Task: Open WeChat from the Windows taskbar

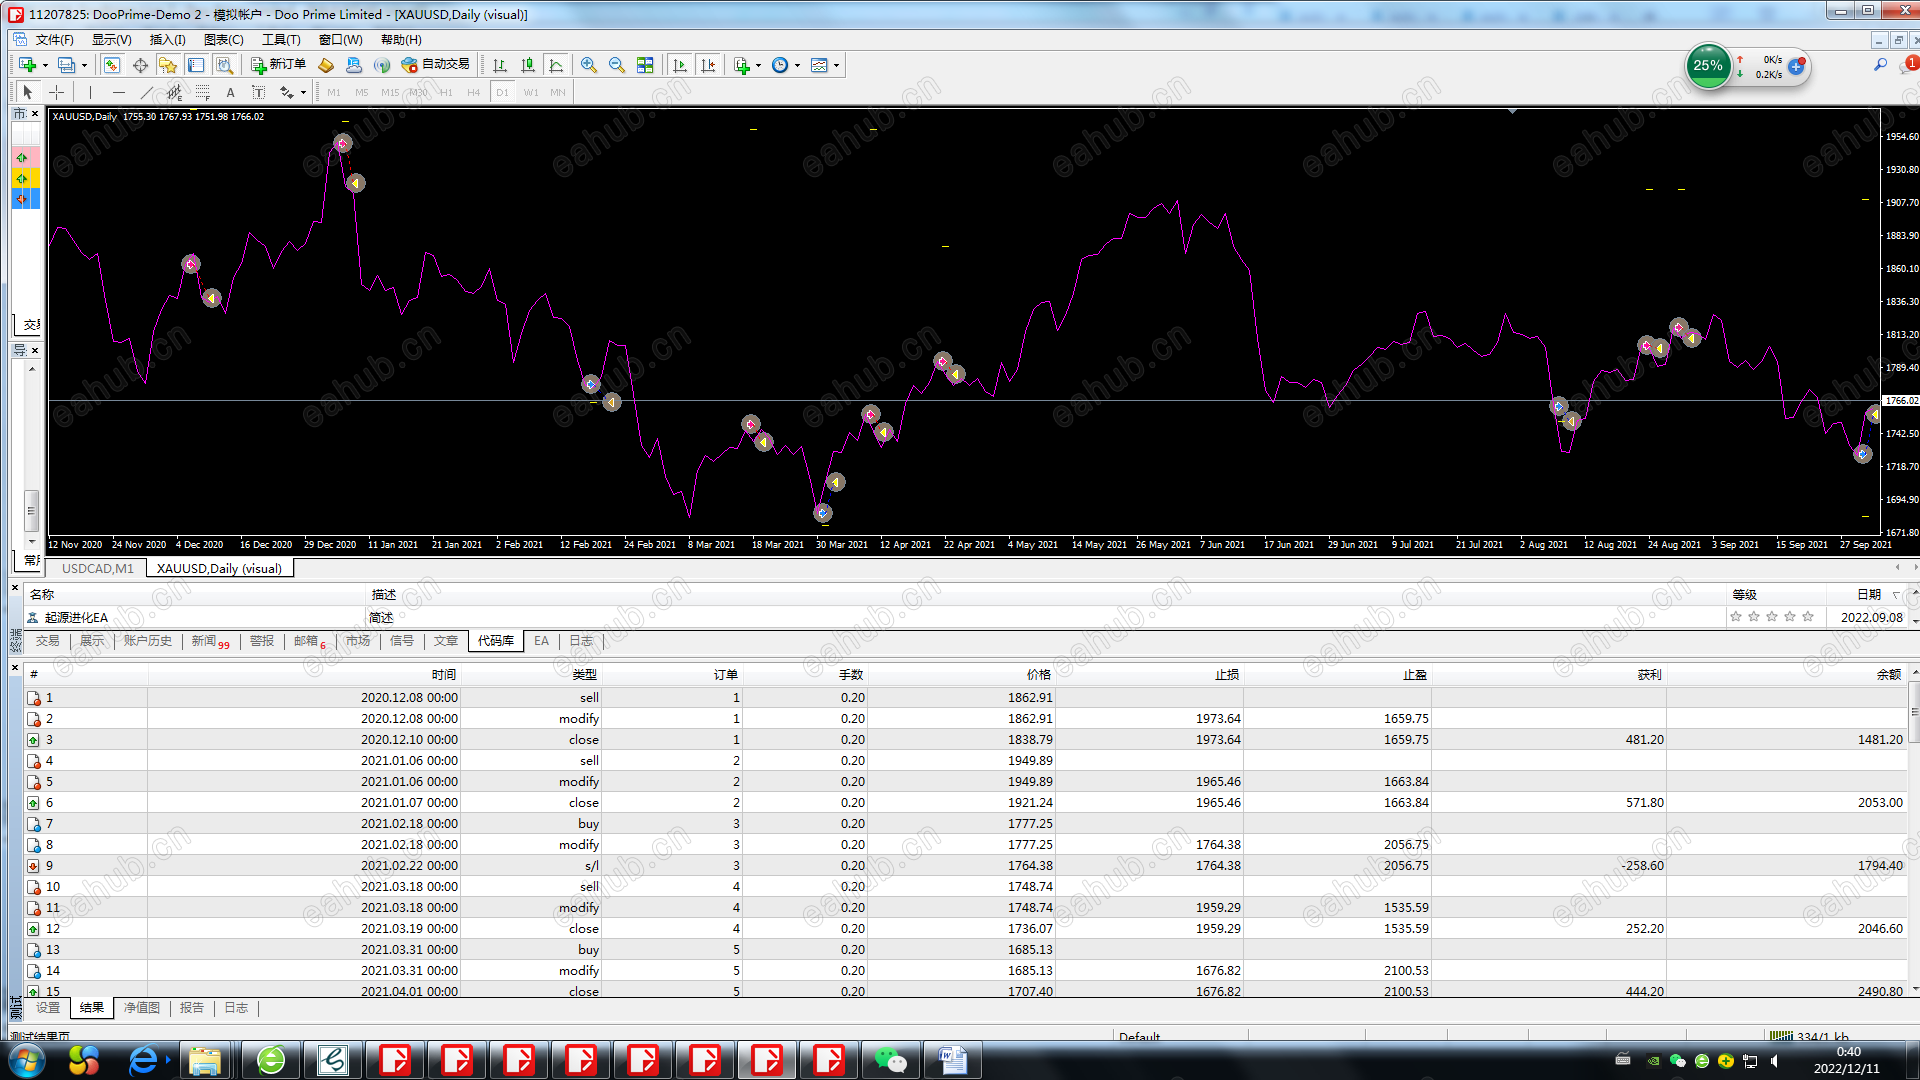Action: (889, 1060)
